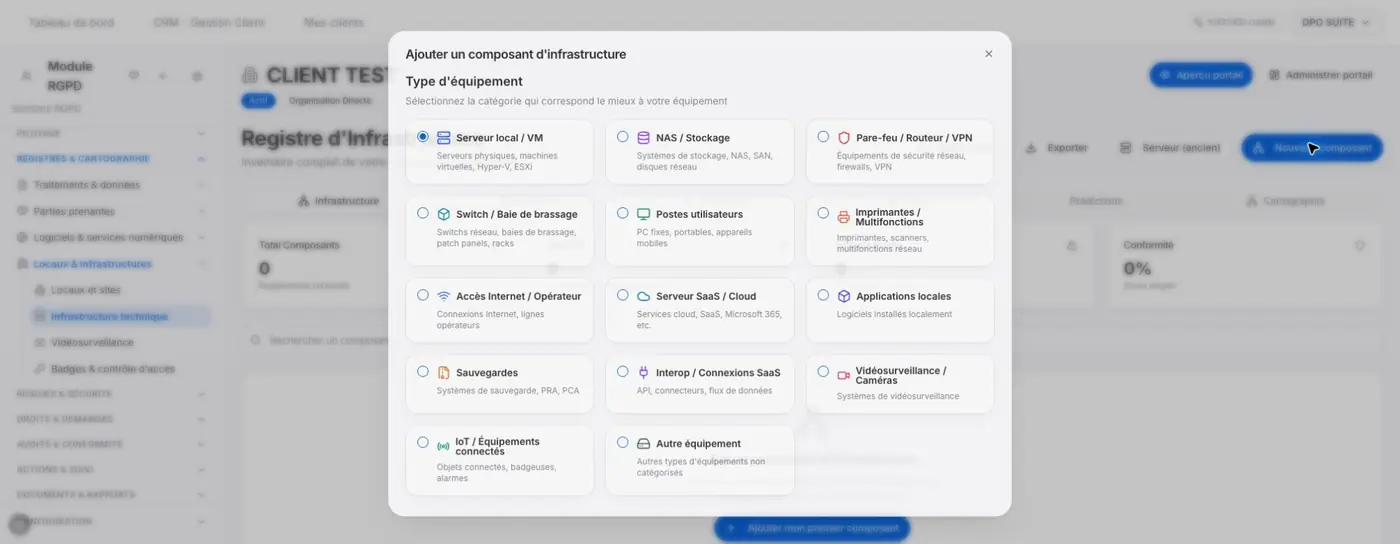Click the Administrer portail button
The height and width of the screenshot is (544, 1400).
tap(1321, 75)
